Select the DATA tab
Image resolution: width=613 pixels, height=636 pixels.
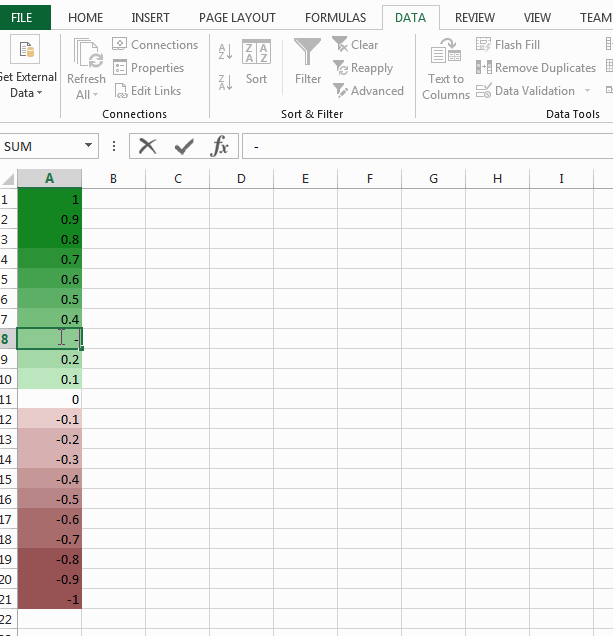(411, 18)
